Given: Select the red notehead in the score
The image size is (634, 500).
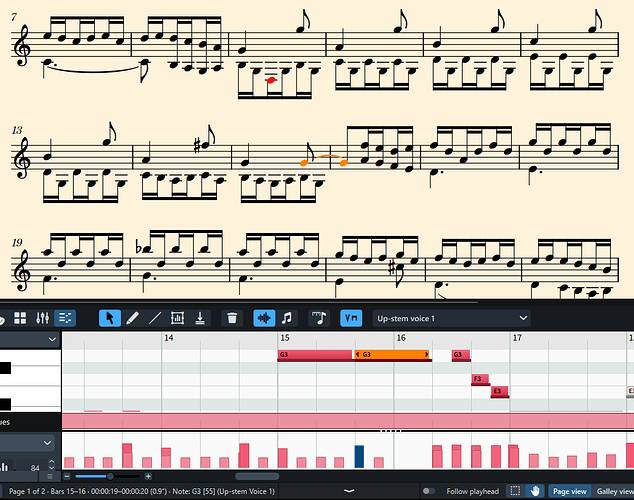Looking at the screenshot, I should click(271, 80).
